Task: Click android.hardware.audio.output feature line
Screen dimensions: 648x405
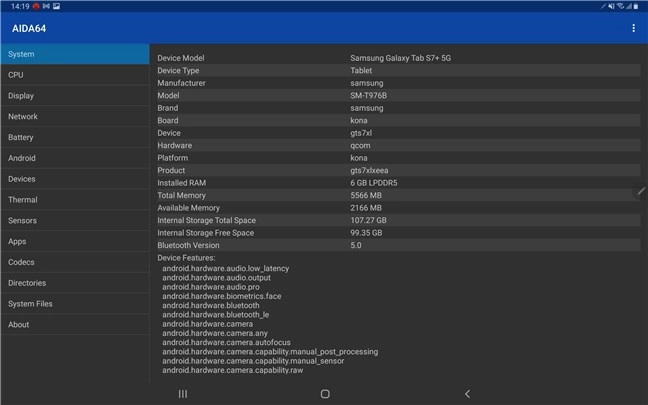Action: [x=216, y=278]
